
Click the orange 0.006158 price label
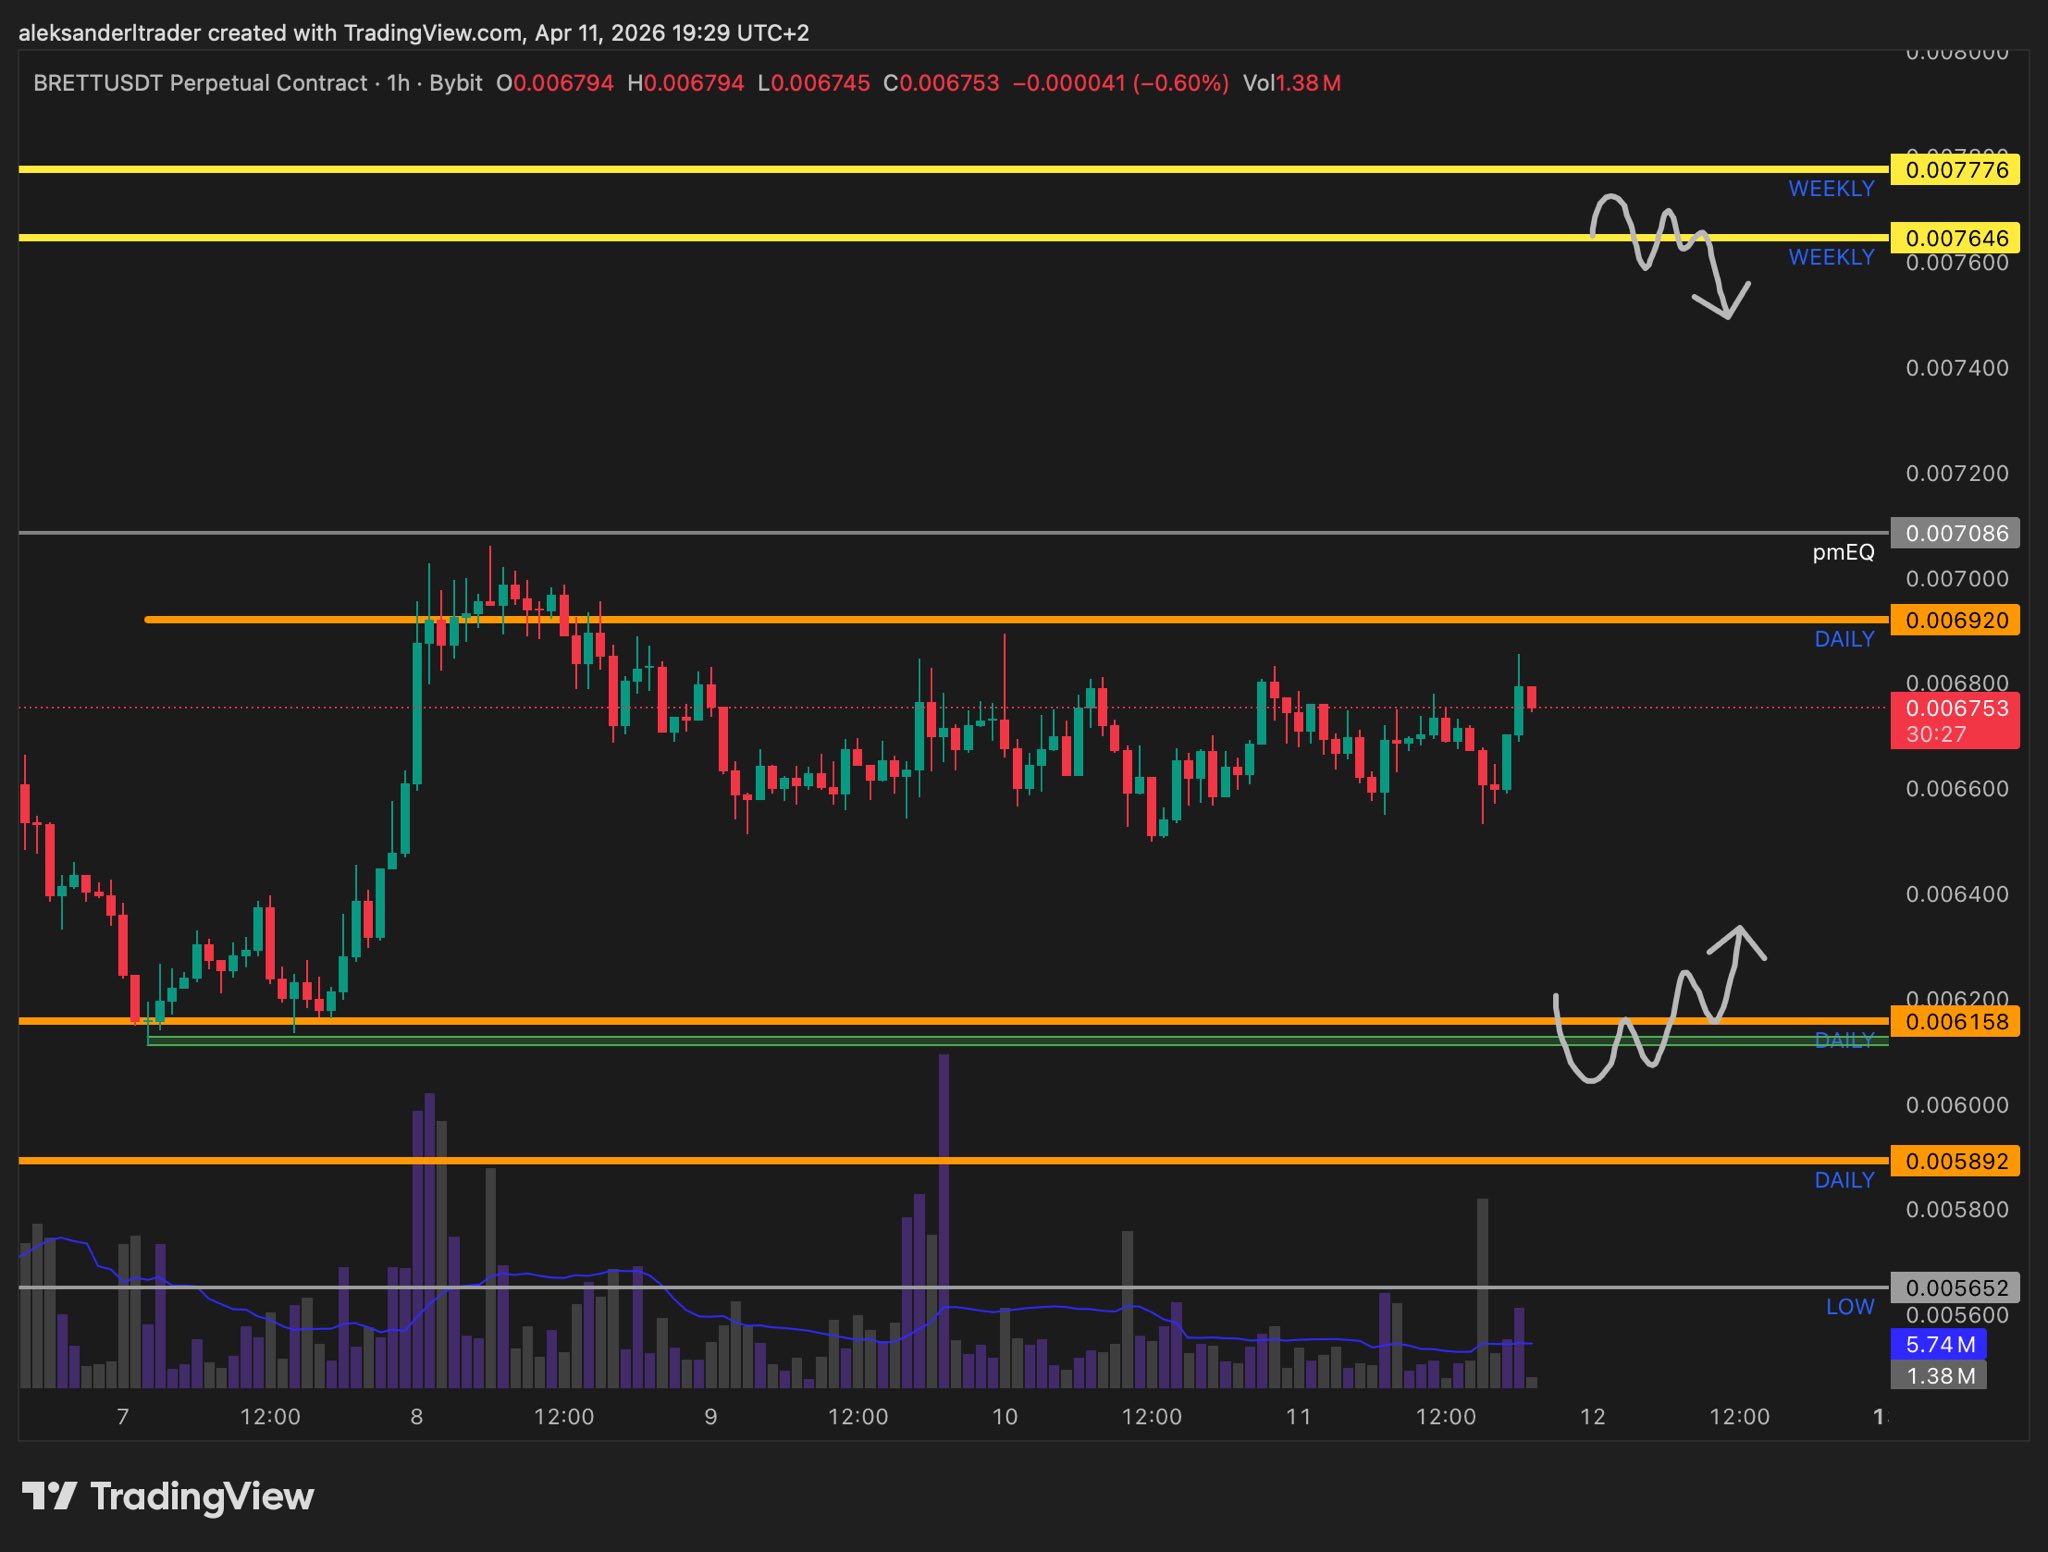point(1955,1021)
